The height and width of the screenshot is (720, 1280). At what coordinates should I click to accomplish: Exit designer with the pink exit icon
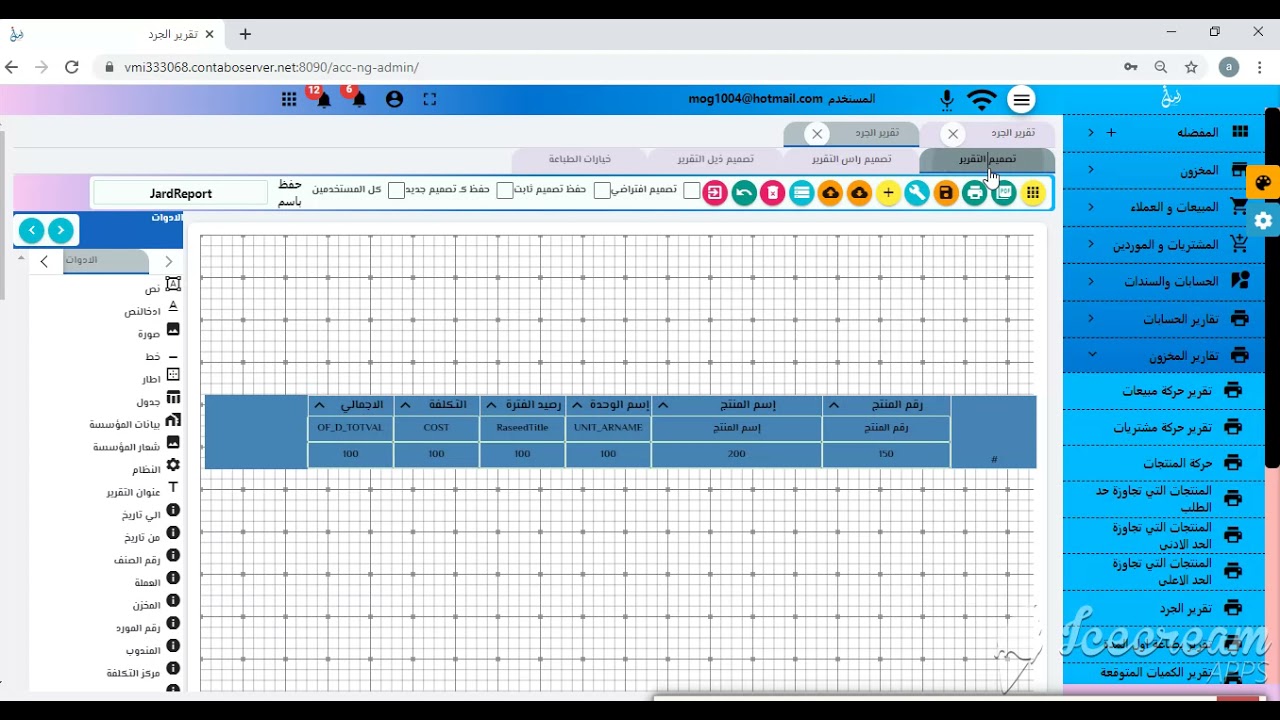coord(714,193)
